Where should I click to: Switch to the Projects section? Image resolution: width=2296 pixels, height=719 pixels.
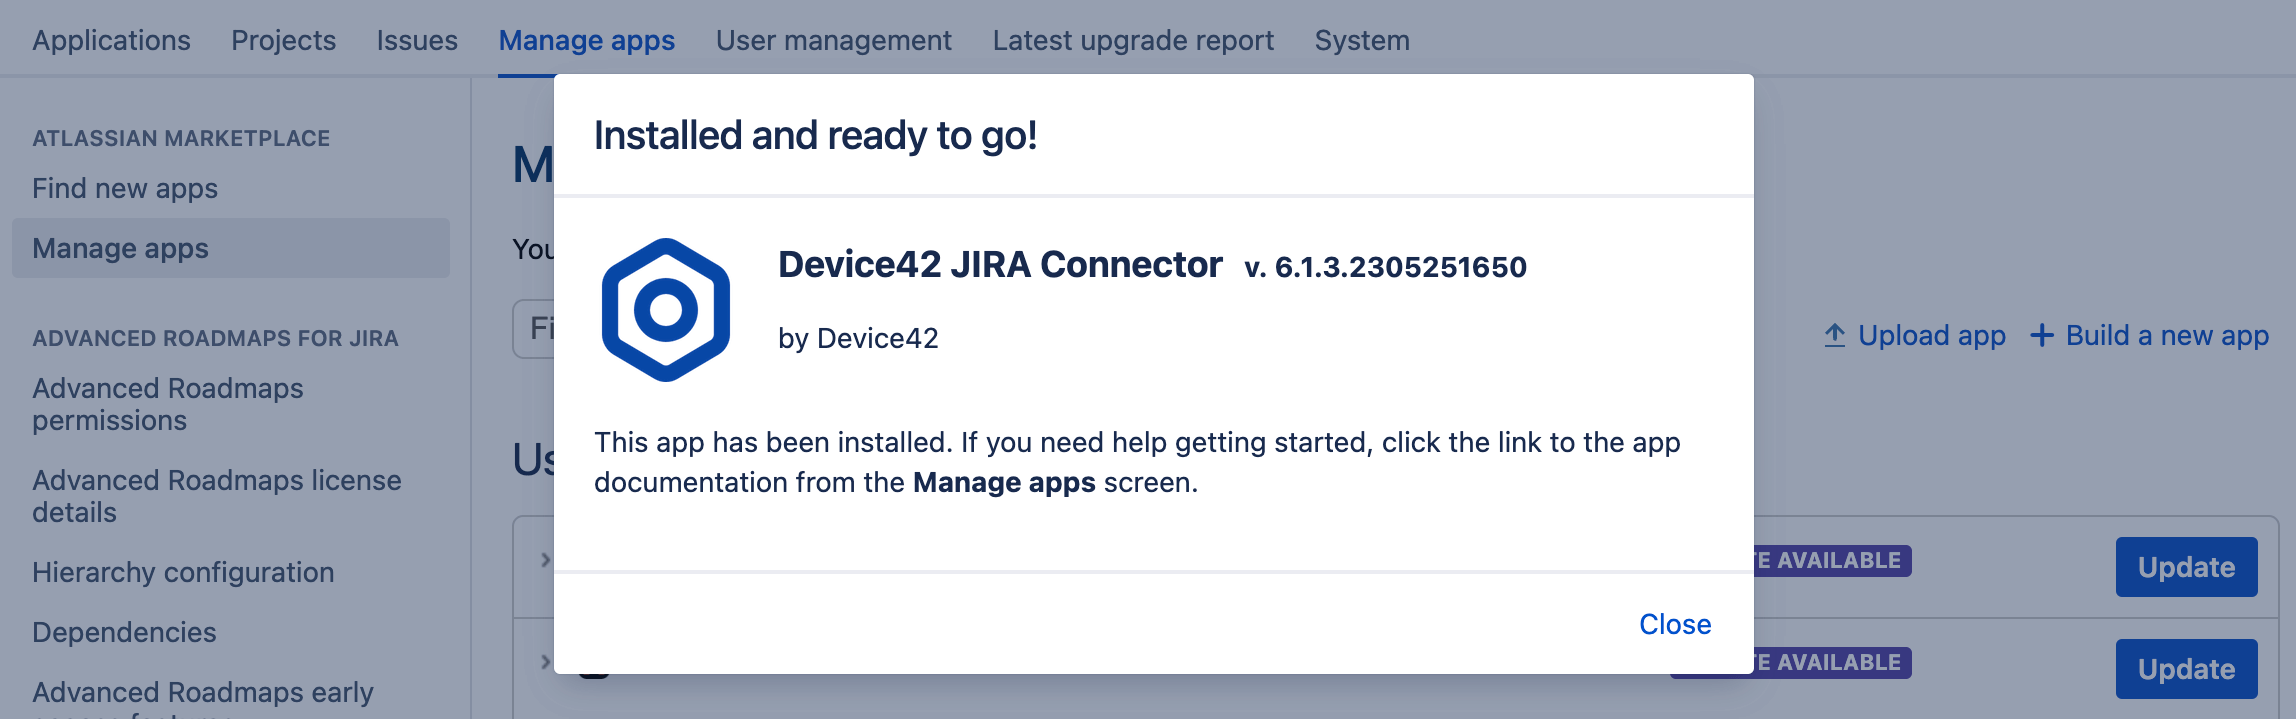tap(284, 40)
